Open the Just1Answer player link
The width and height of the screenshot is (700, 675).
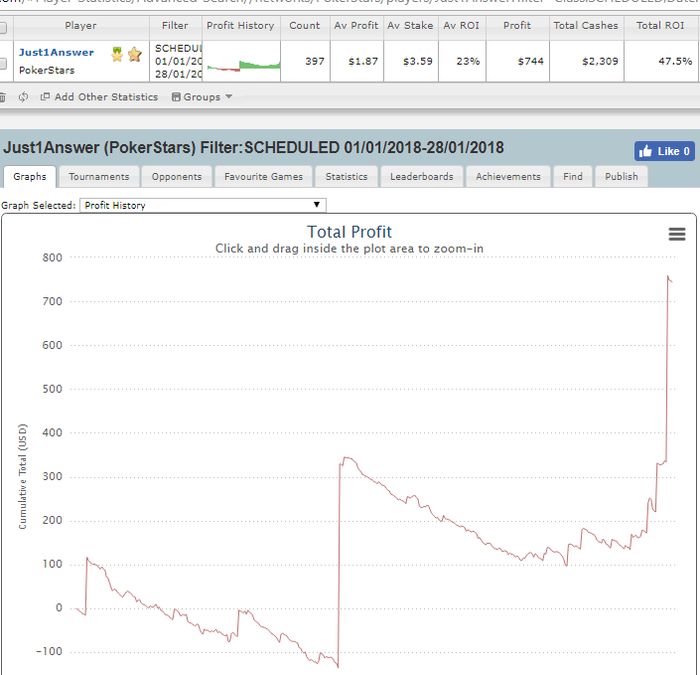(x=56, y=53)
